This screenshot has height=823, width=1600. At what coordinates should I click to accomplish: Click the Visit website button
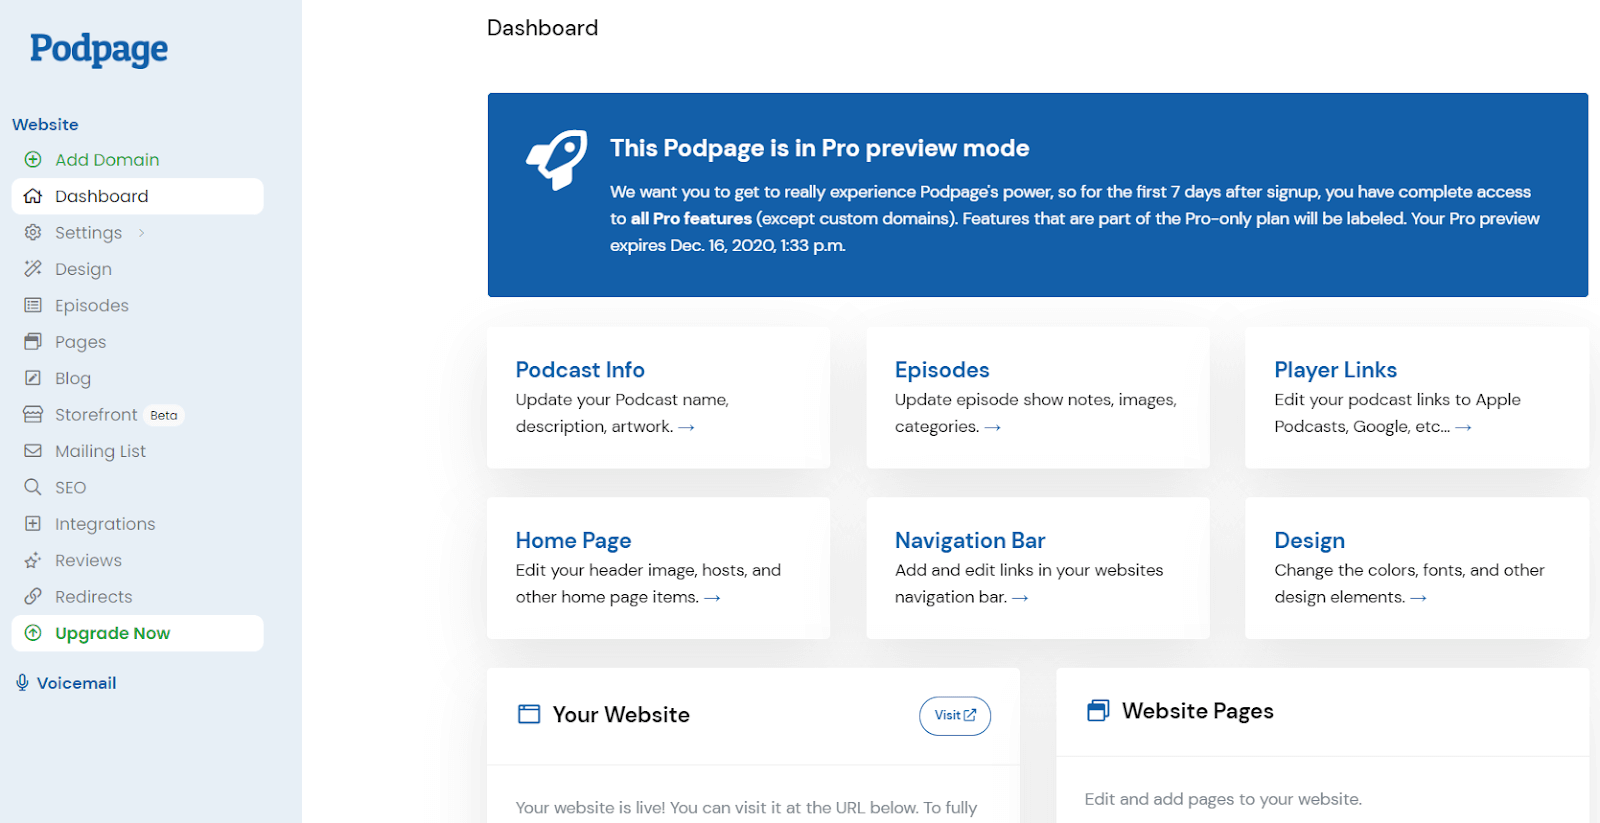pyautogui.click(x=955, y=715)
